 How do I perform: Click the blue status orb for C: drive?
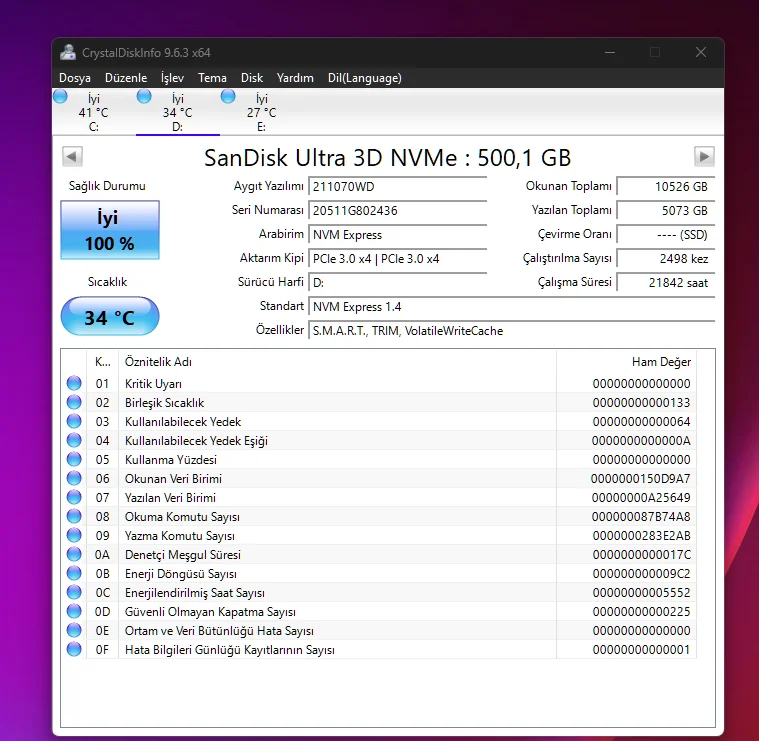coord(61,96)
